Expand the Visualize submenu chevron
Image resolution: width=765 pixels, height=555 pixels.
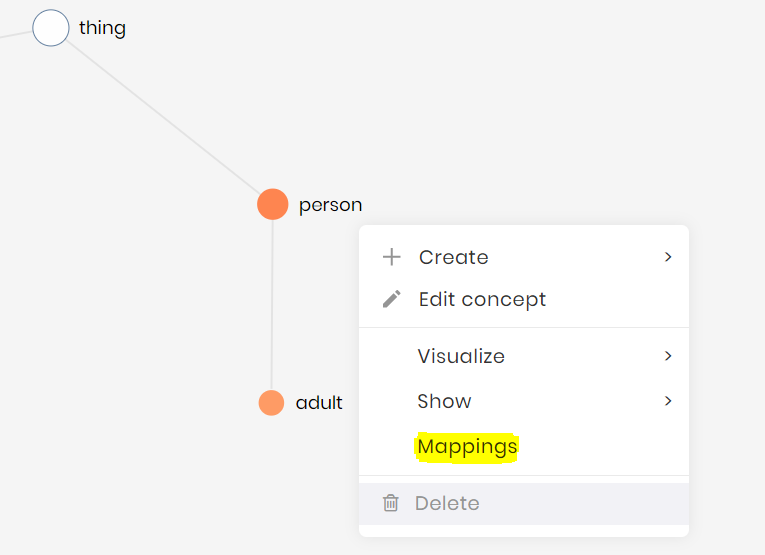click(x=668, y=356)
